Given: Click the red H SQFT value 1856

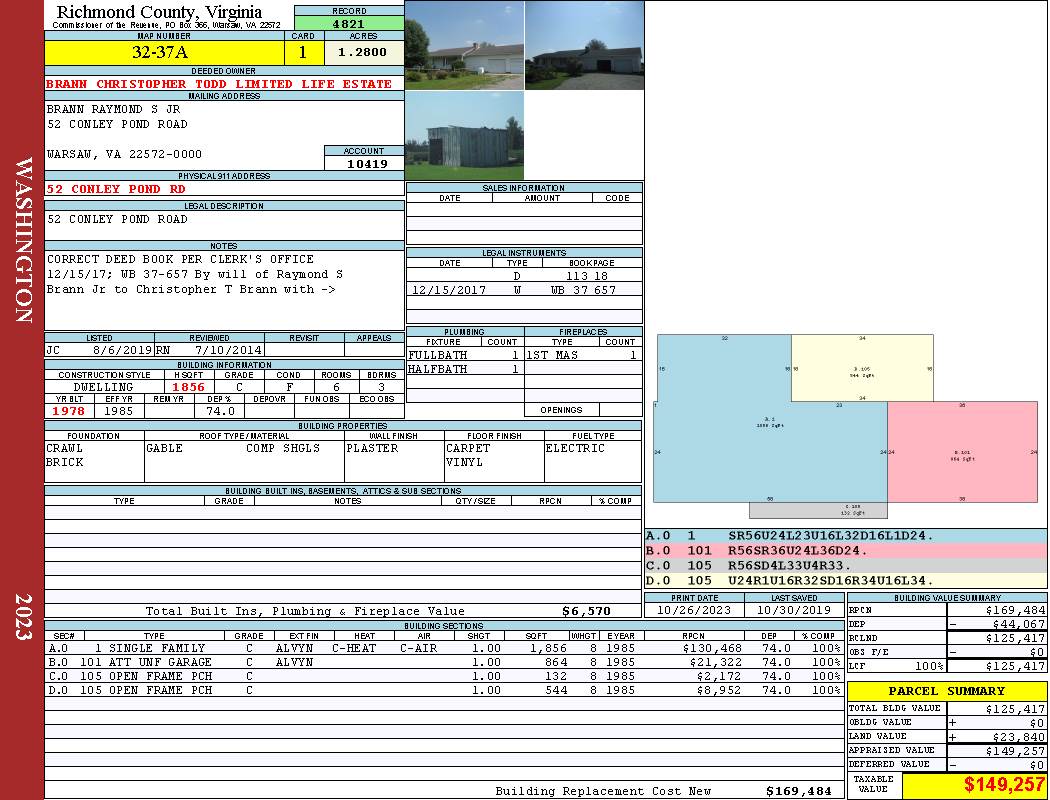Looking at the screenshot, I should click(188, 387).
